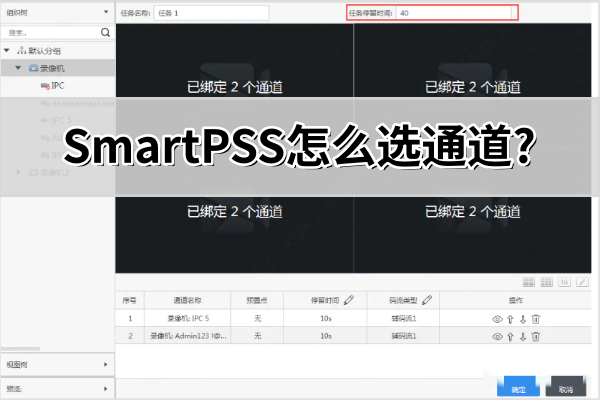Click the 确定 confirm button
This screenshot has height=400, width=600.
pos(518,388)
